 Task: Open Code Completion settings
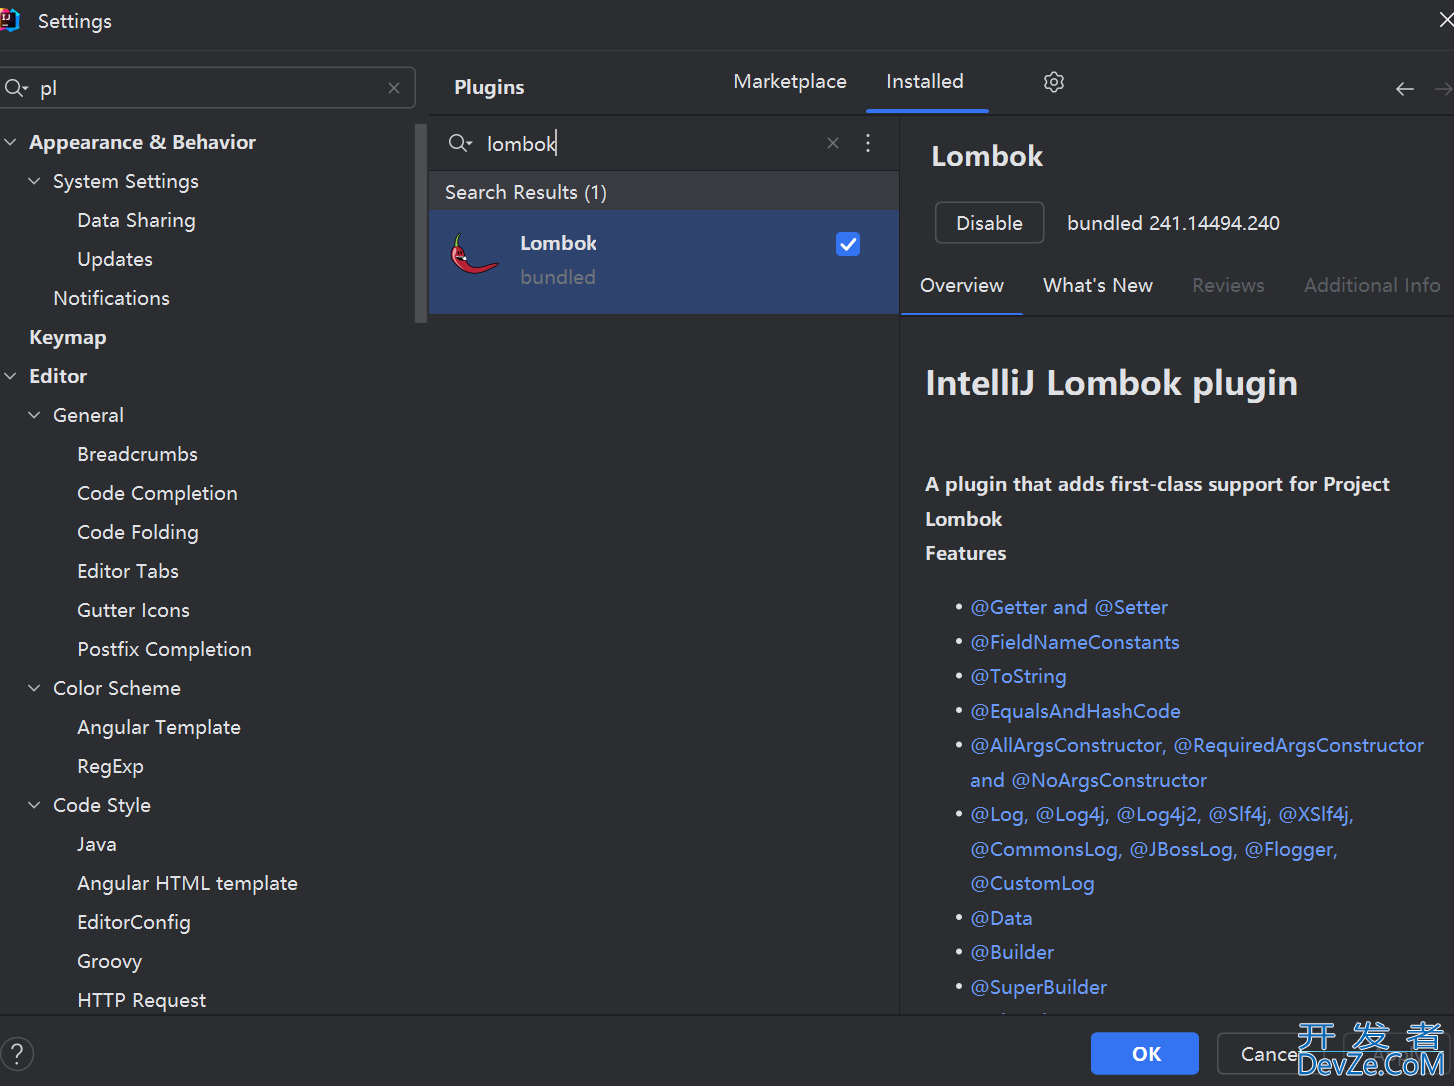(x=157, y=493)
